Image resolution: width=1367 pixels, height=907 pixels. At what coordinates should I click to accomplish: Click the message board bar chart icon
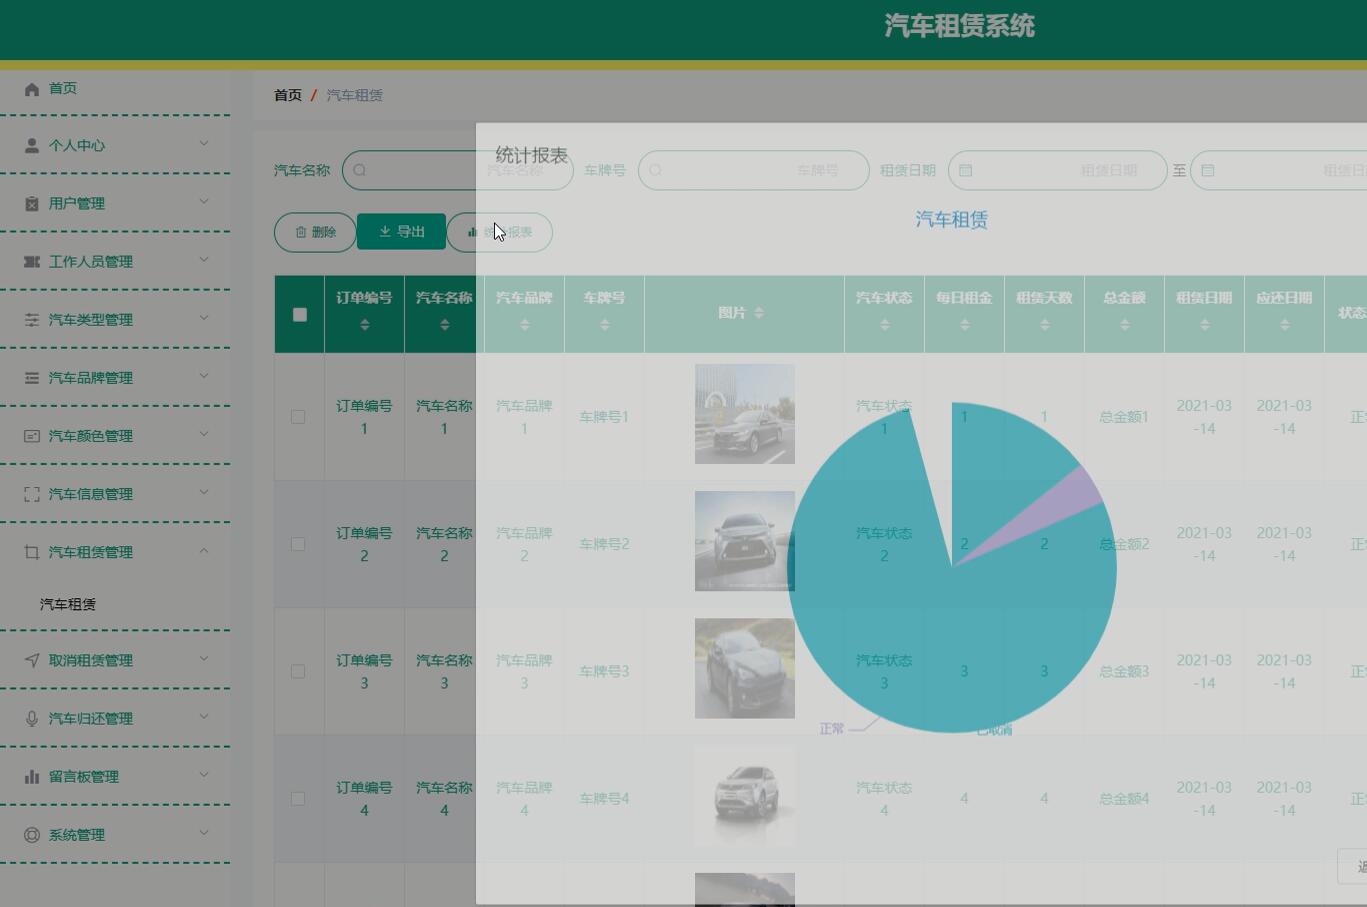32,776
